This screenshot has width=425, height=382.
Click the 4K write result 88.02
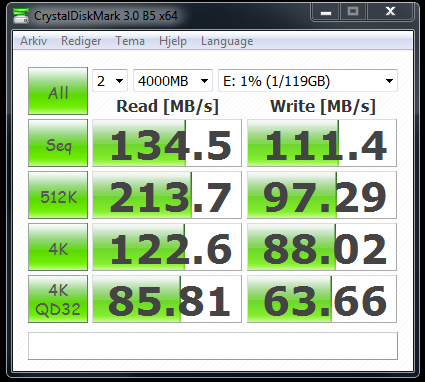click(322, 247)
